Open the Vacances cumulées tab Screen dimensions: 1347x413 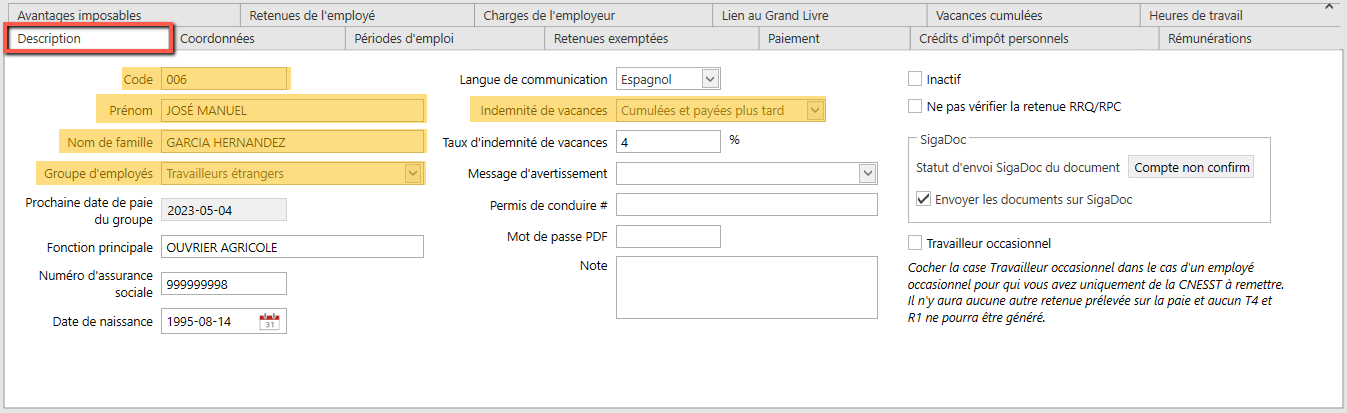coord(1031,15)
